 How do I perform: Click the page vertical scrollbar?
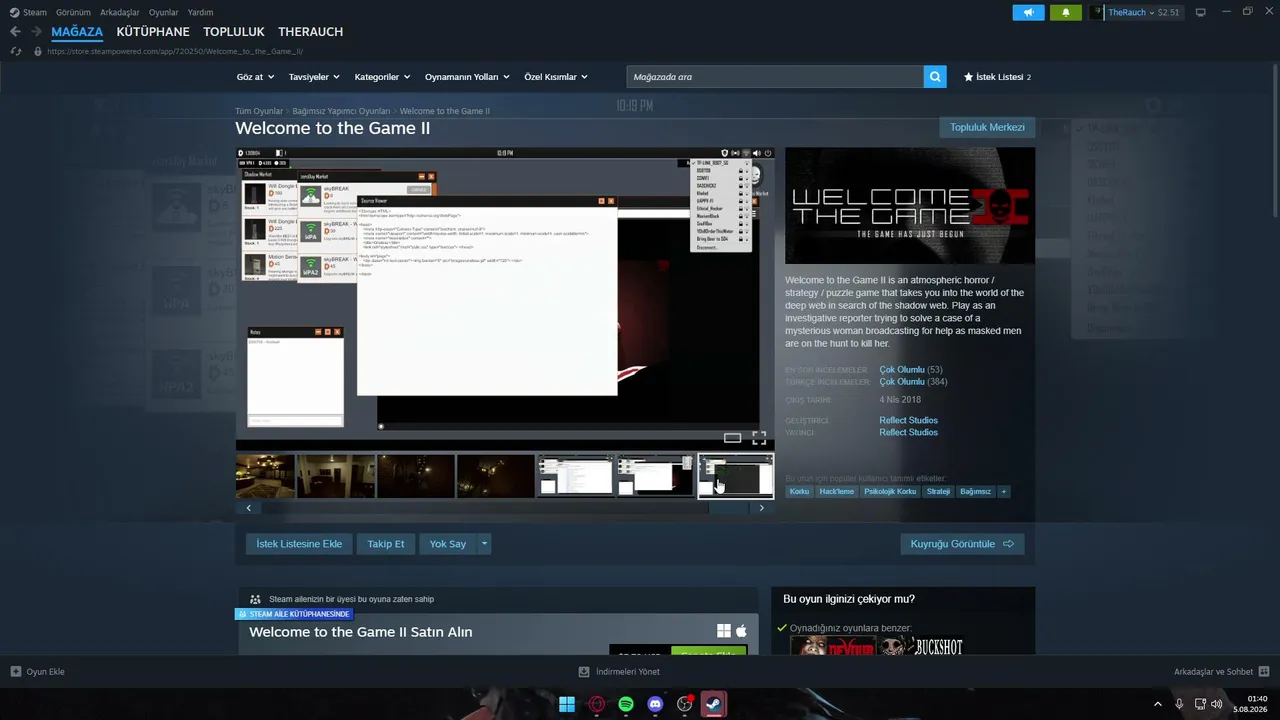coord(1275,140)
